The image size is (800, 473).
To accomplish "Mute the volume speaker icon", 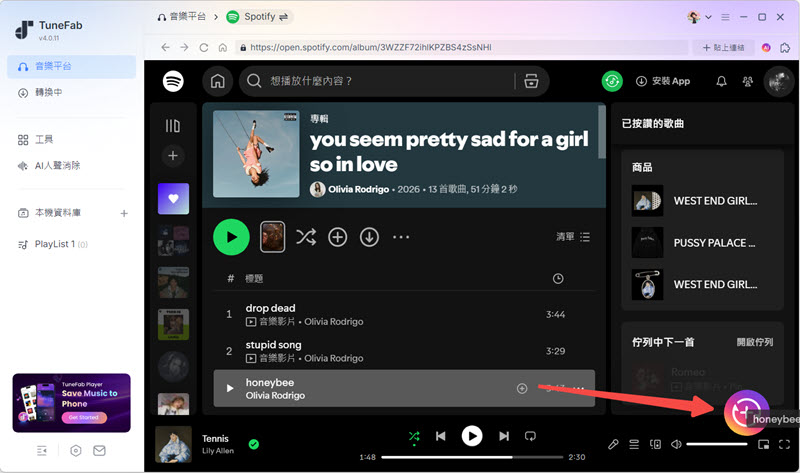I will coord(677,444).
